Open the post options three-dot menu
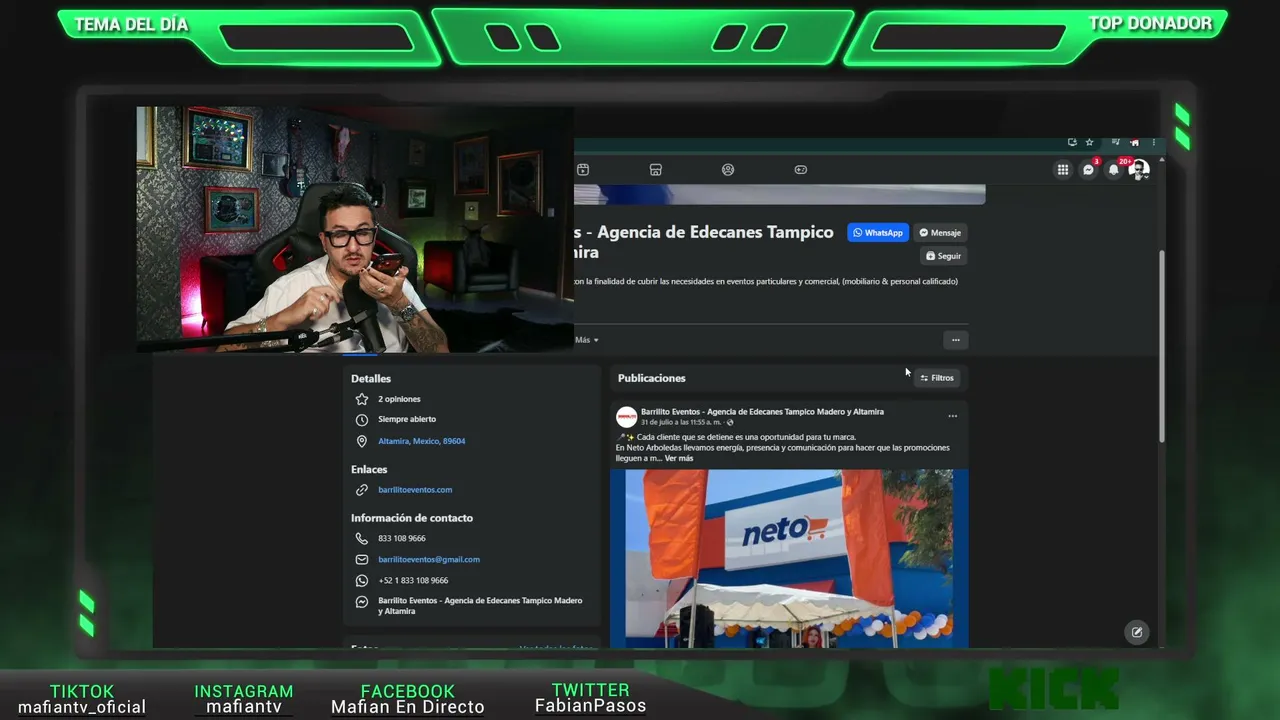Screen dimensions: 1280x720 [952, 416]
